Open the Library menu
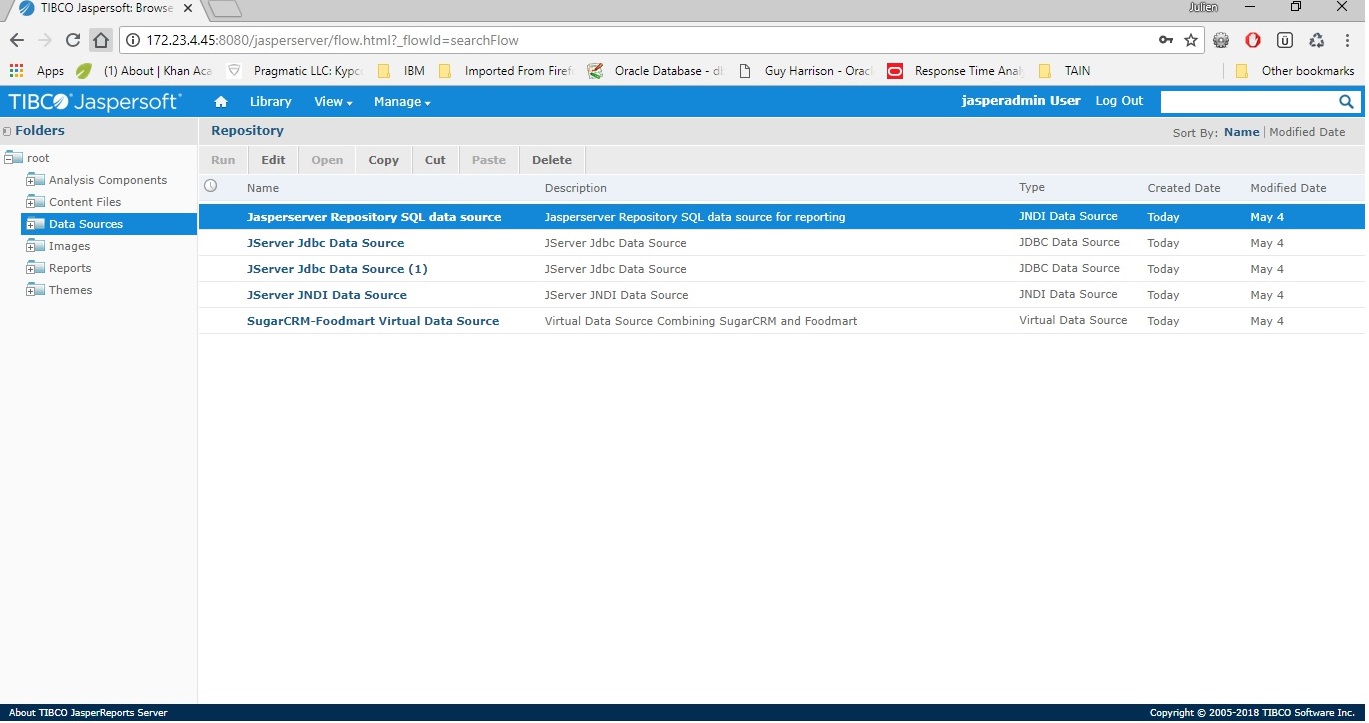The height and width of the screenshot is (723, 1369). 271,101
